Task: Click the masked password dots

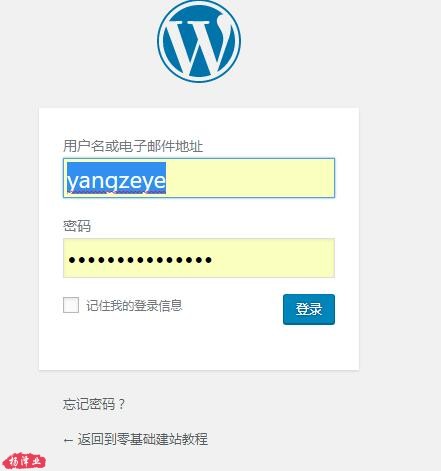Action: [140, 260]
